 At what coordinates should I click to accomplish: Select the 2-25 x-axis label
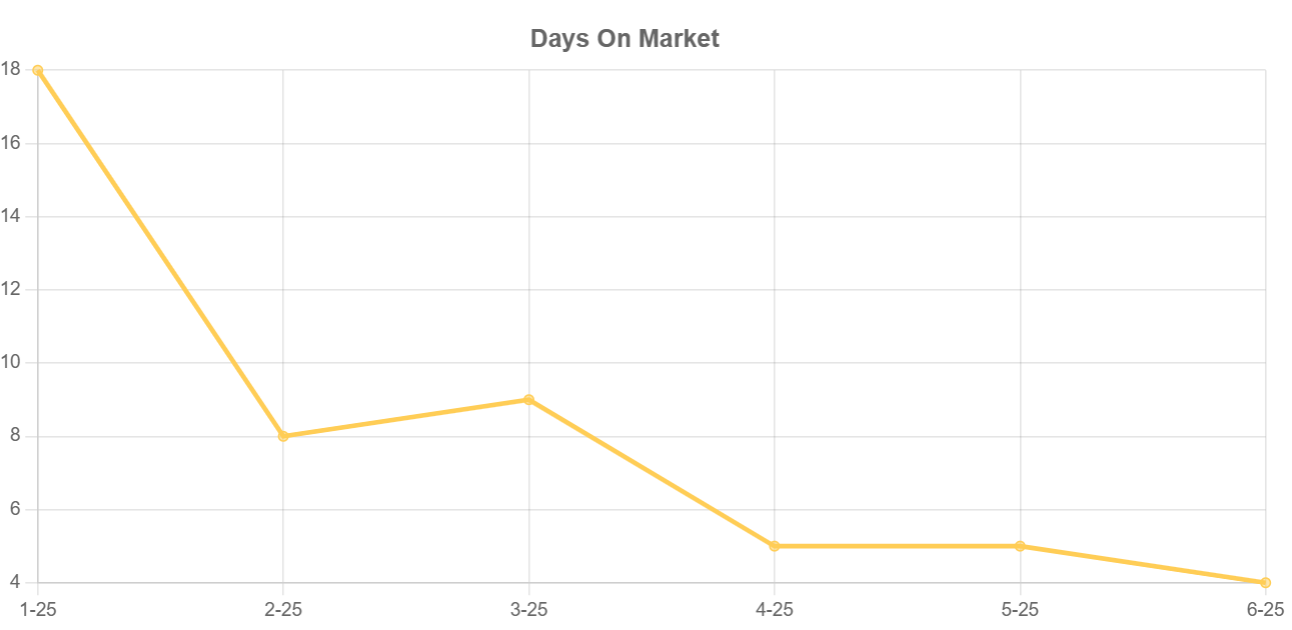click(283, 609)
